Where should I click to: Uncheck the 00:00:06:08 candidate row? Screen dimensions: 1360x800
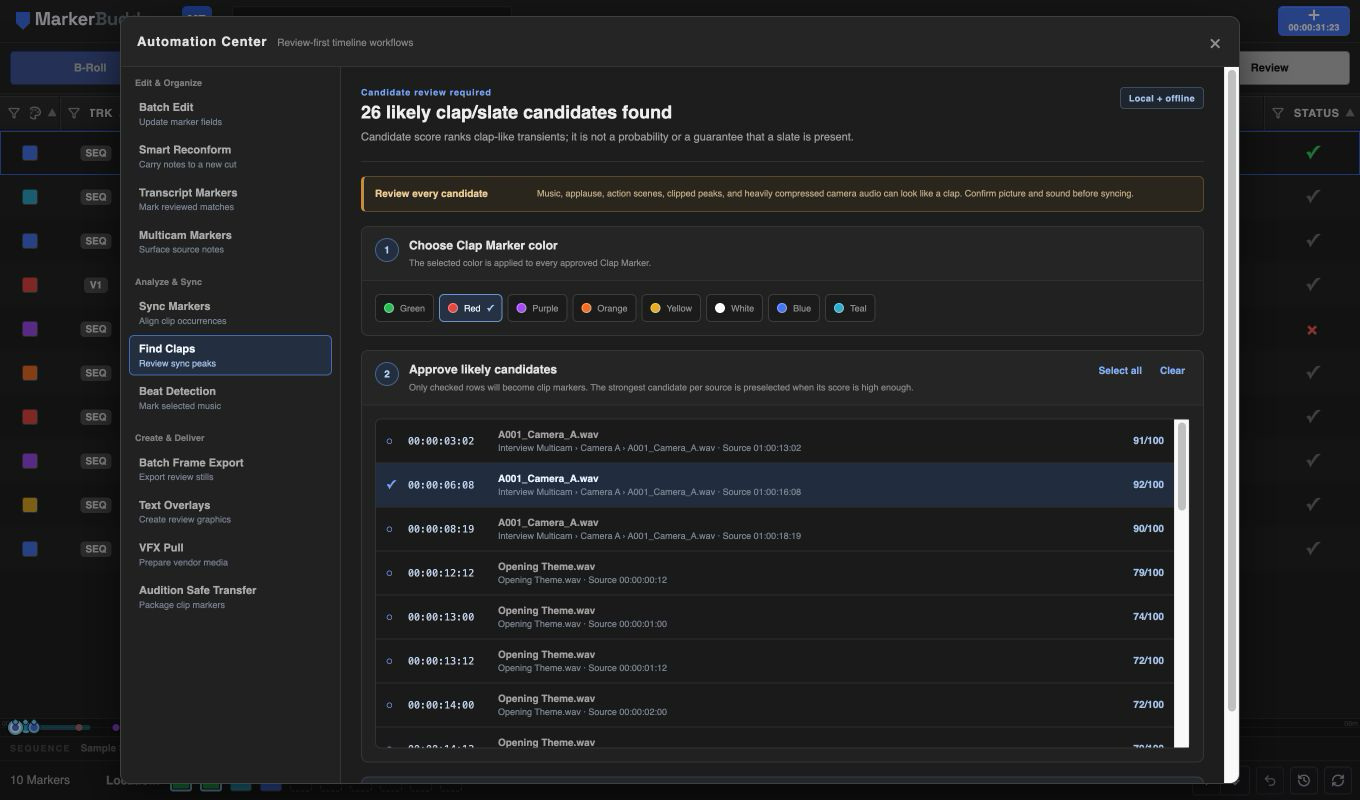click(774, 485)
